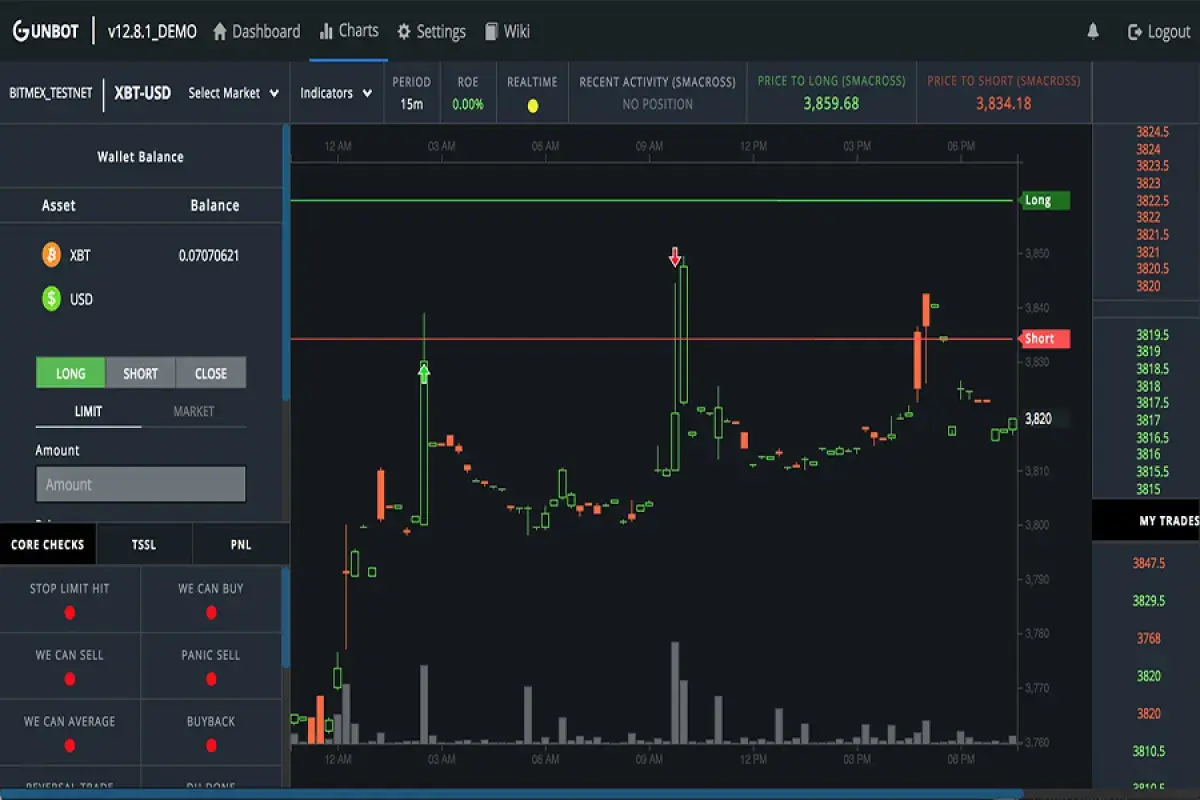This screenshot has height=800, width=1200.
Task: Open the Select Market dropdown
Action: click(233, 92)
